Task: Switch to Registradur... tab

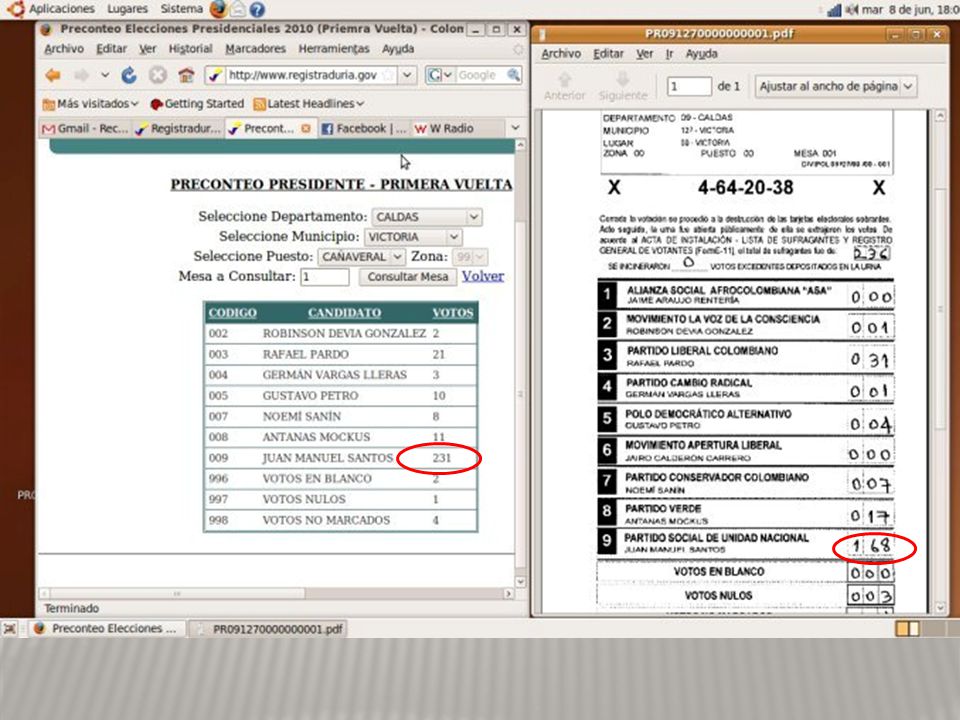Action: 178,129
